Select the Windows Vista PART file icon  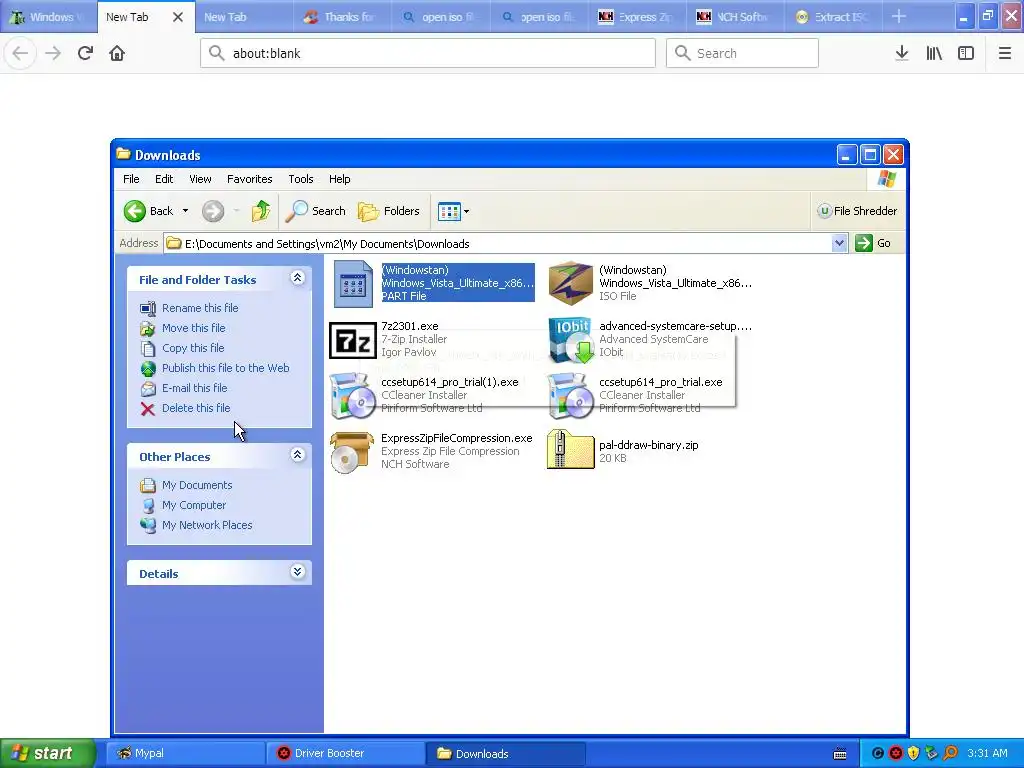[353, 283]
